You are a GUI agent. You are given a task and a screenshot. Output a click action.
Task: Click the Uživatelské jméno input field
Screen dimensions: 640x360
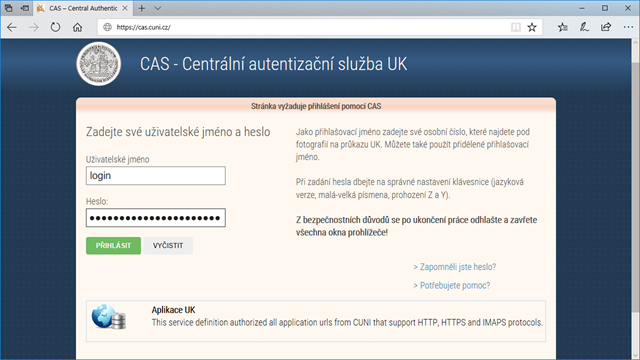click(156, 176)
